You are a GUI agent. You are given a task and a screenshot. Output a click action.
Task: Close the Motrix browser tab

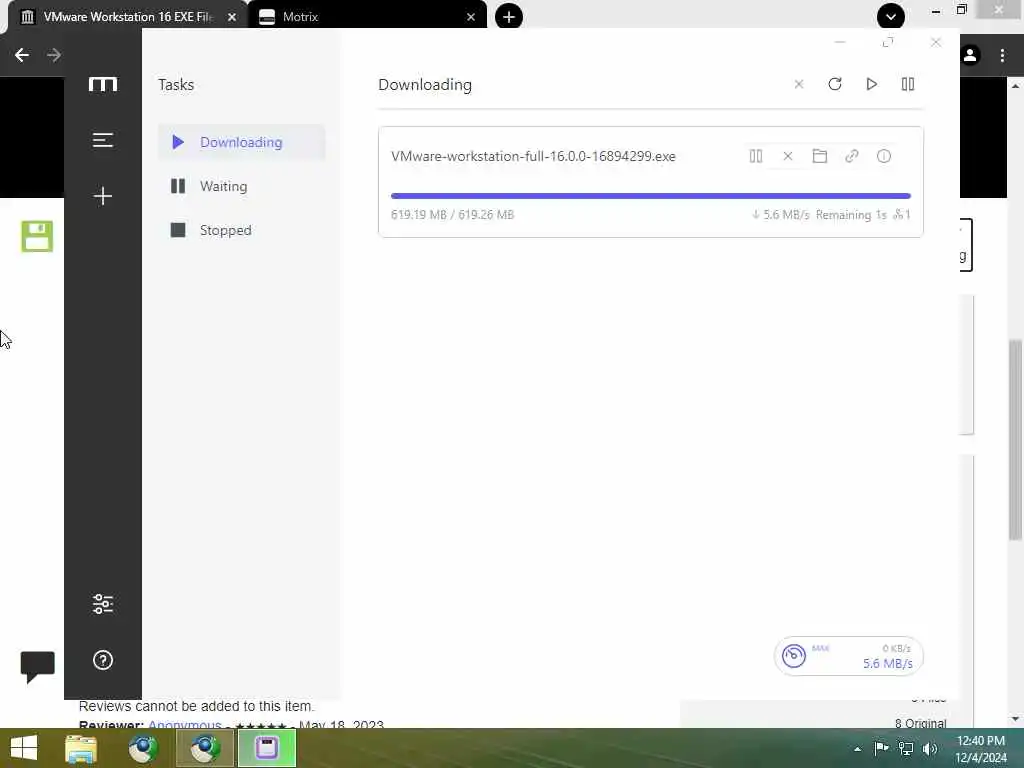[471, 17]
